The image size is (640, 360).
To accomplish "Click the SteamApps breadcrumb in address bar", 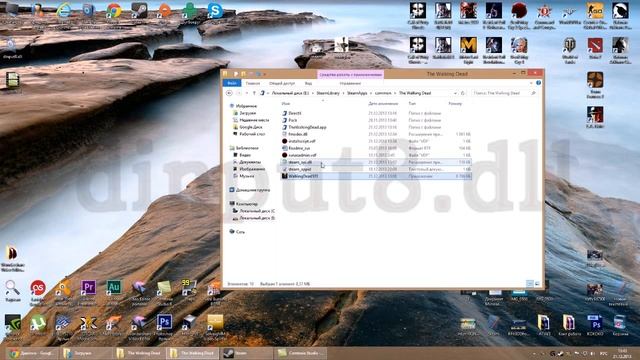I will [357, 93].
